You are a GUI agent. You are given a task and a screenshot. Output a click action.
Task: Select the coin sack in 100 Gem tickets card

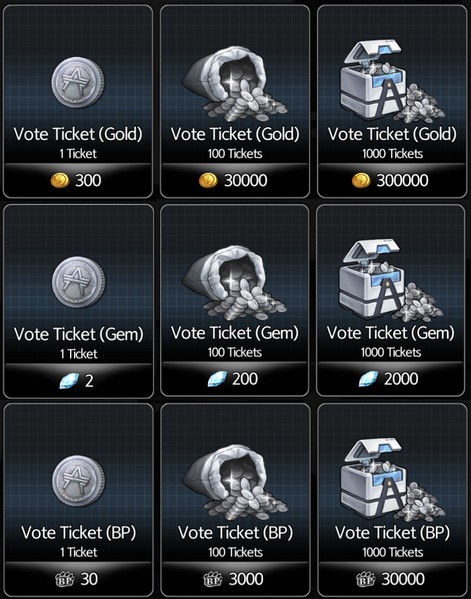coord(234,283)
